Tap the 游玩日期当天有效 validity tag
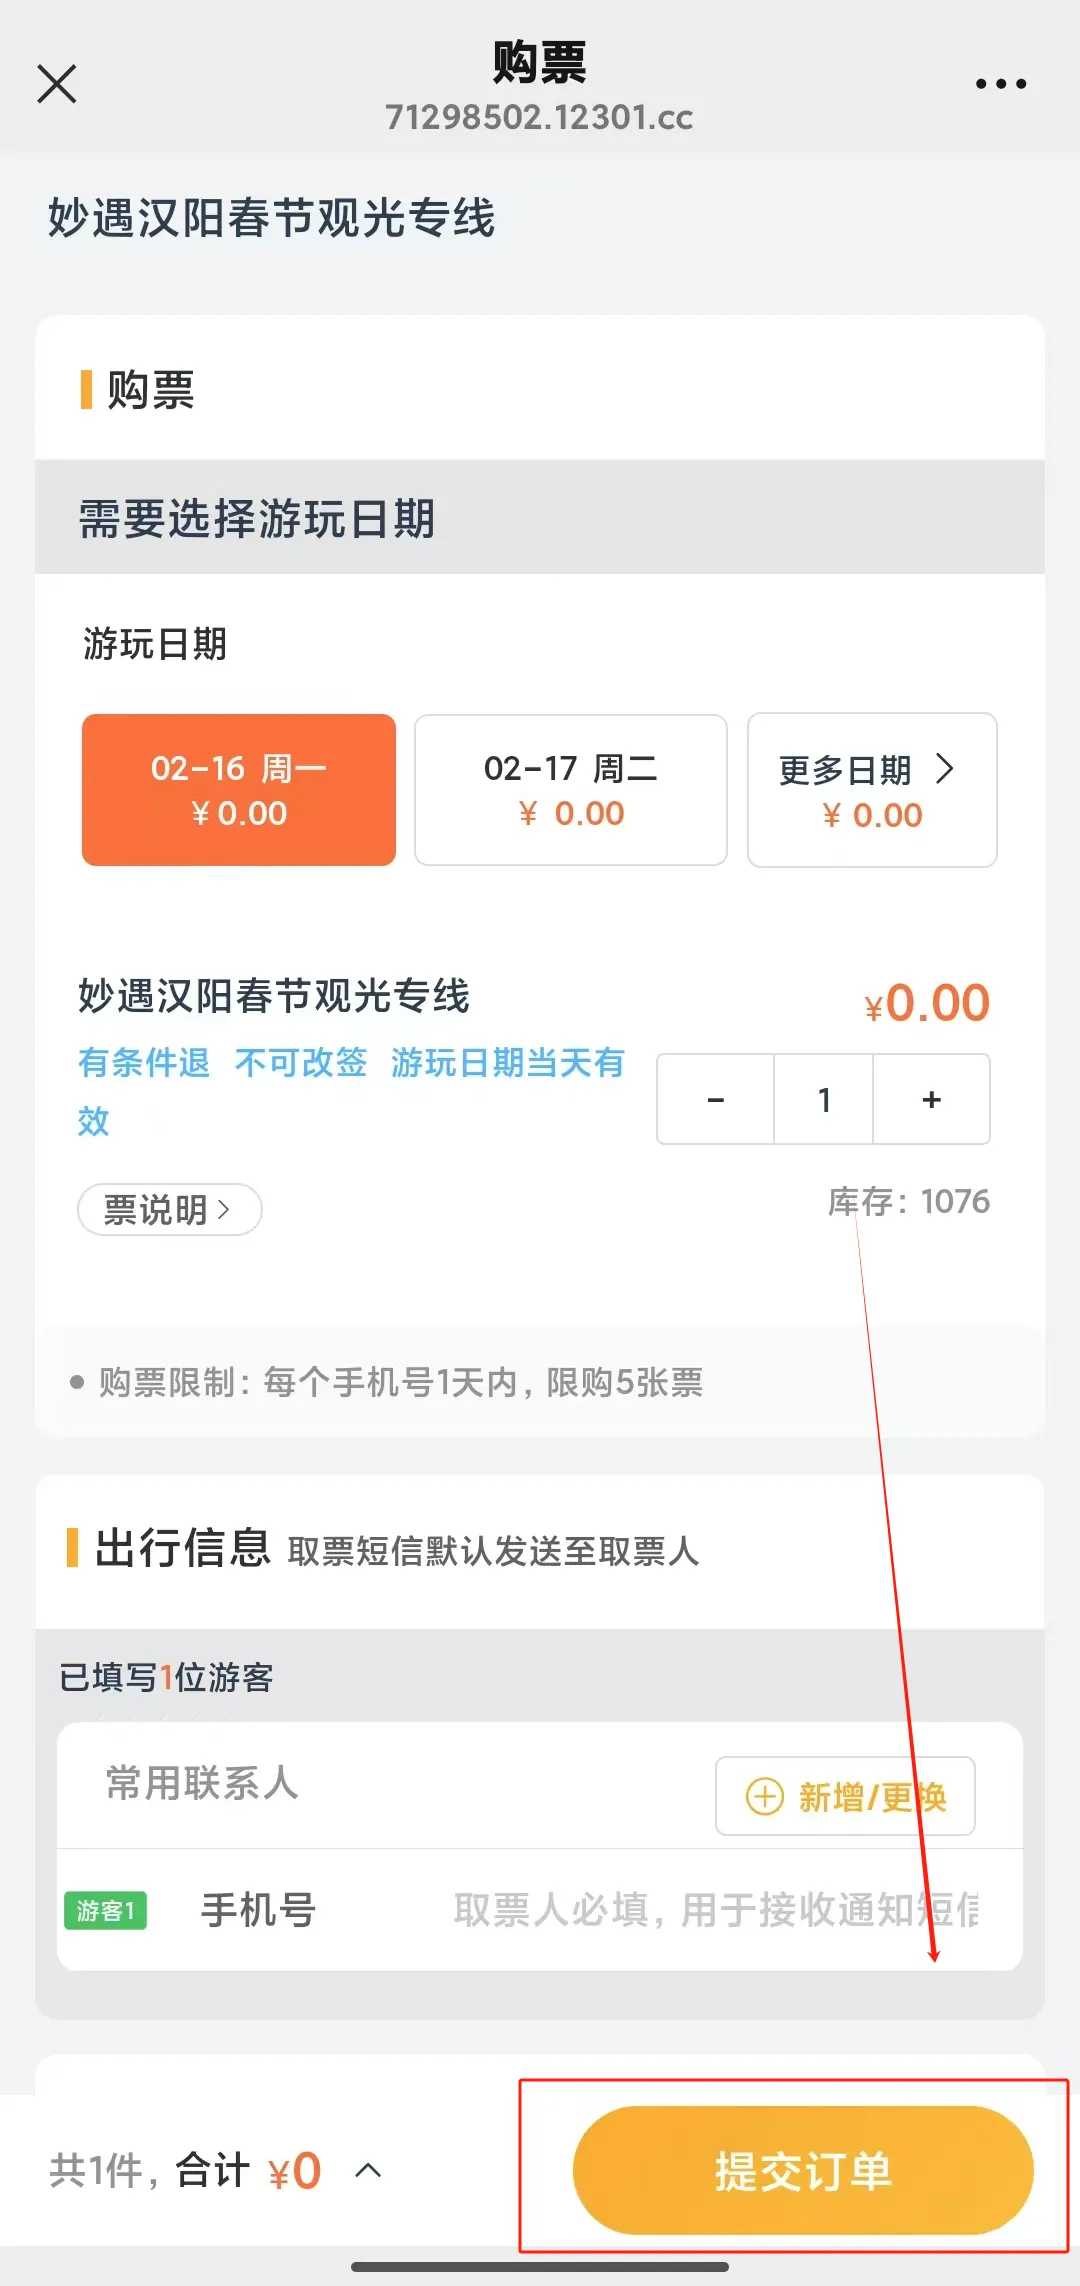This screenshot has width=1080, height=2286. click(508, 1062)
